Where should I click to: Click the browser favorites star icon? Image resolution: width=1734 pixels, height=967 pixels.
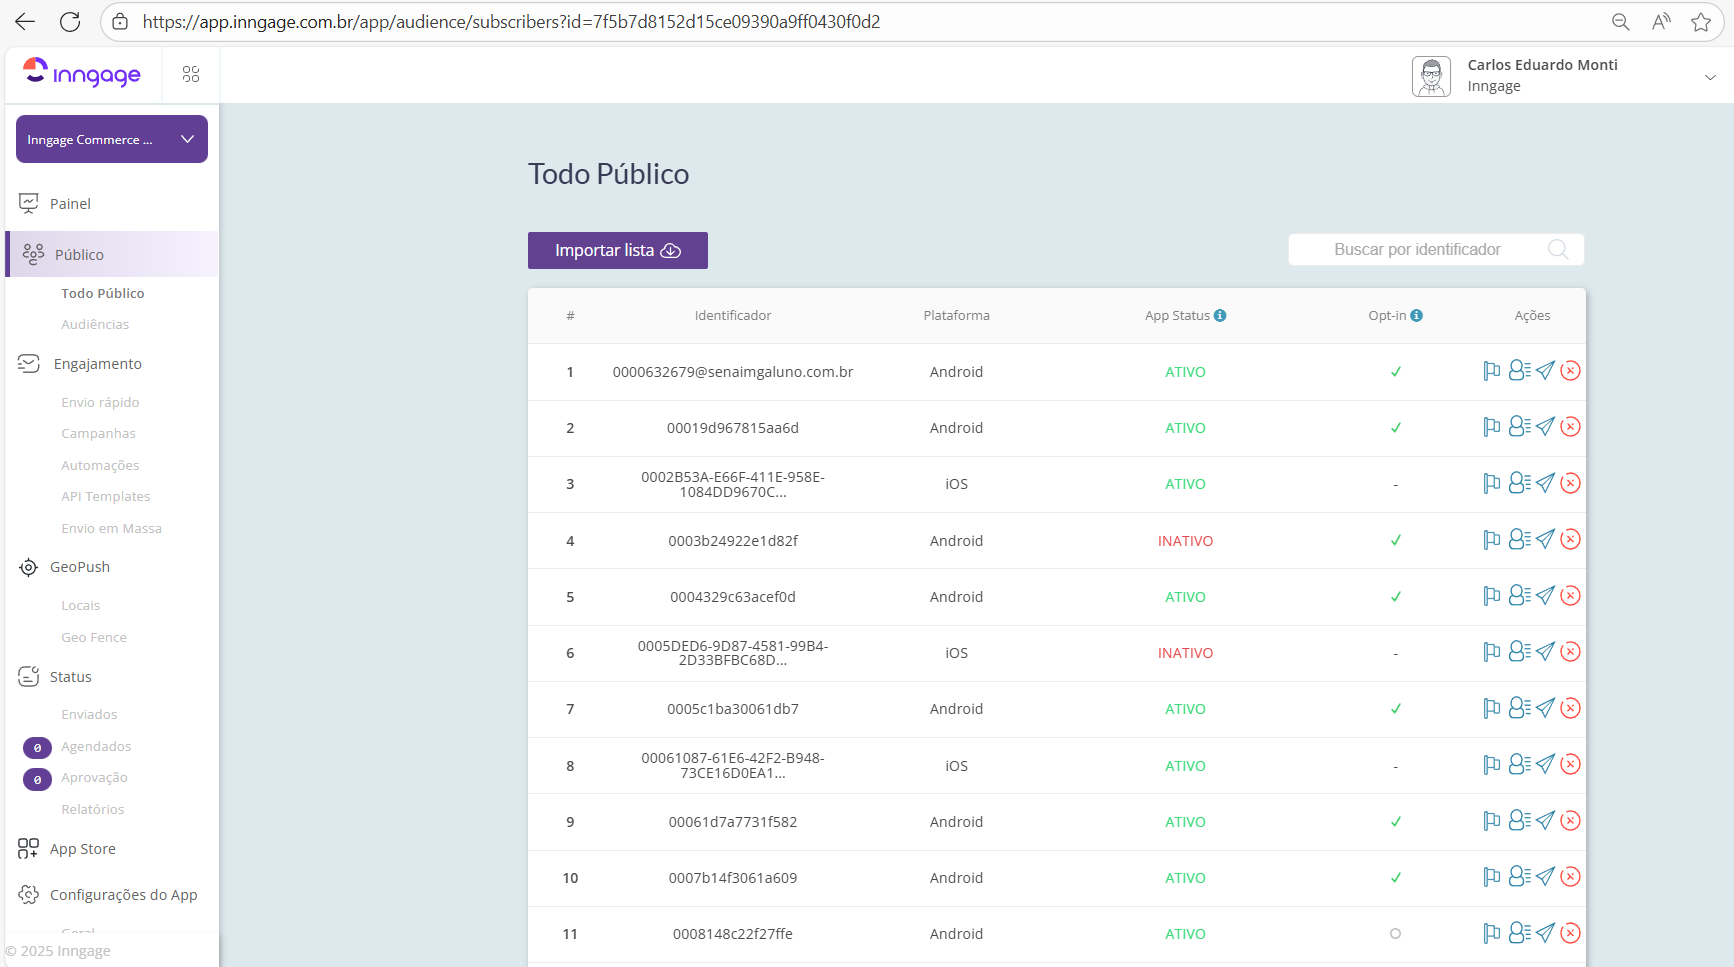(x=1701, y=22)
